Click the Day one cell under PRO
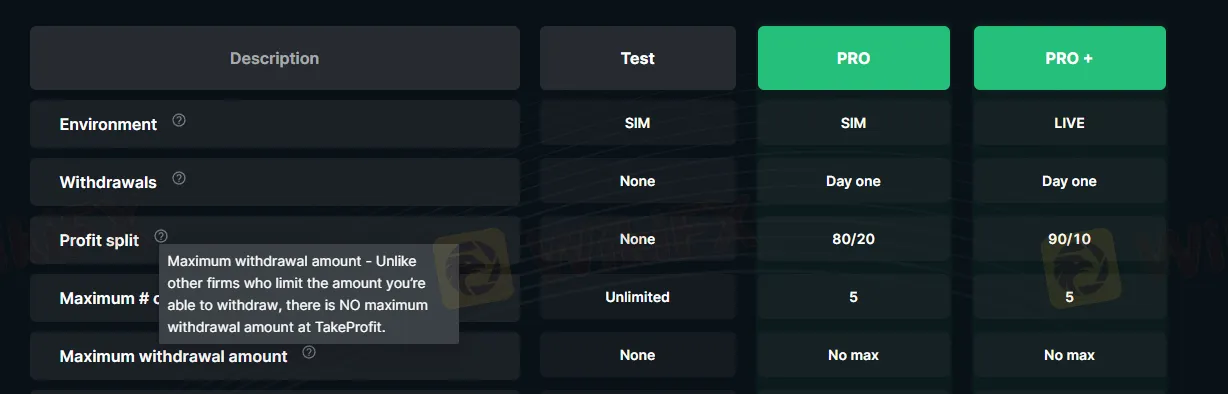The image size is (1228, 394). click(x=854, y=181)
